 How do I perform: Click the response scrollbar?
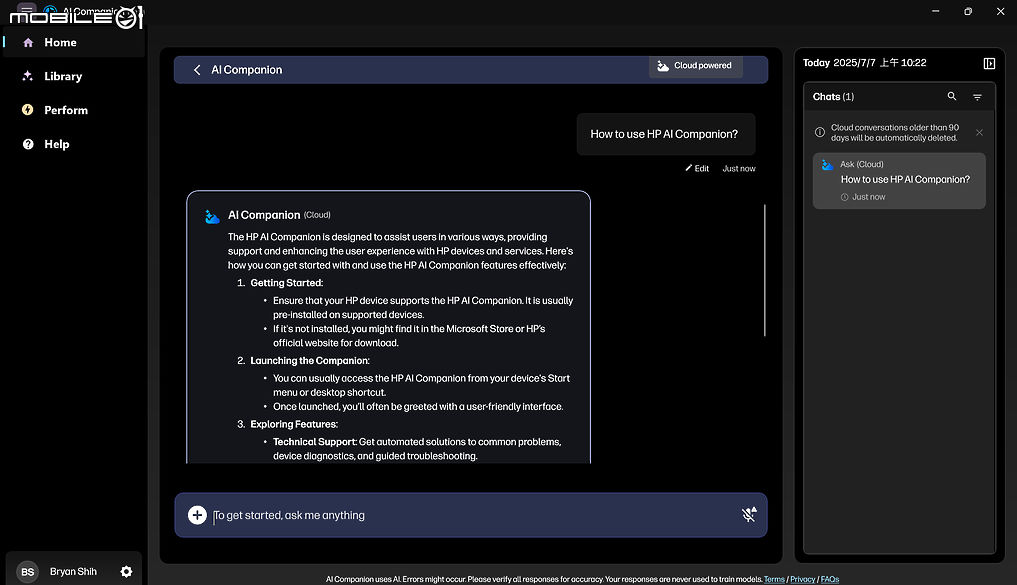click(765, 270)
